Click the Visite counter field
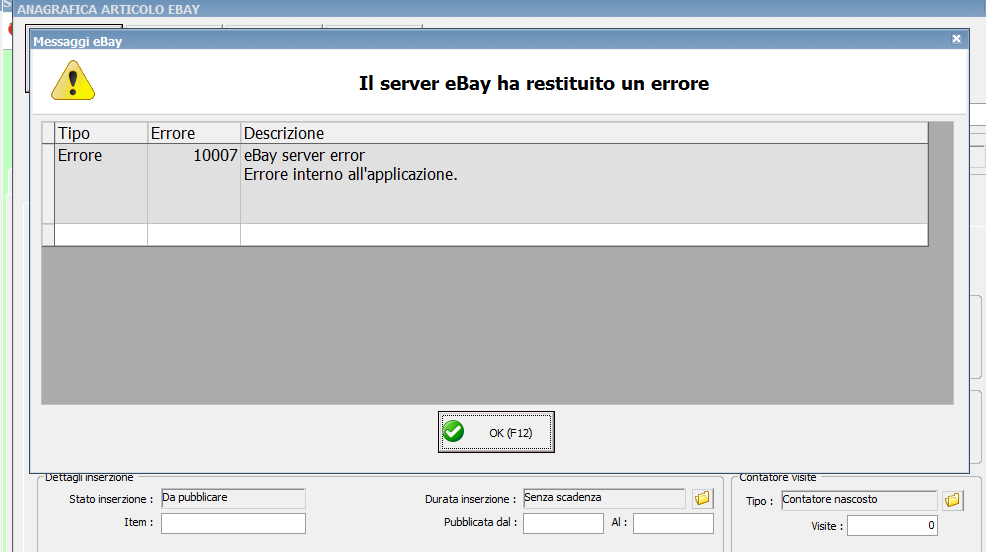 click(892, 526)
